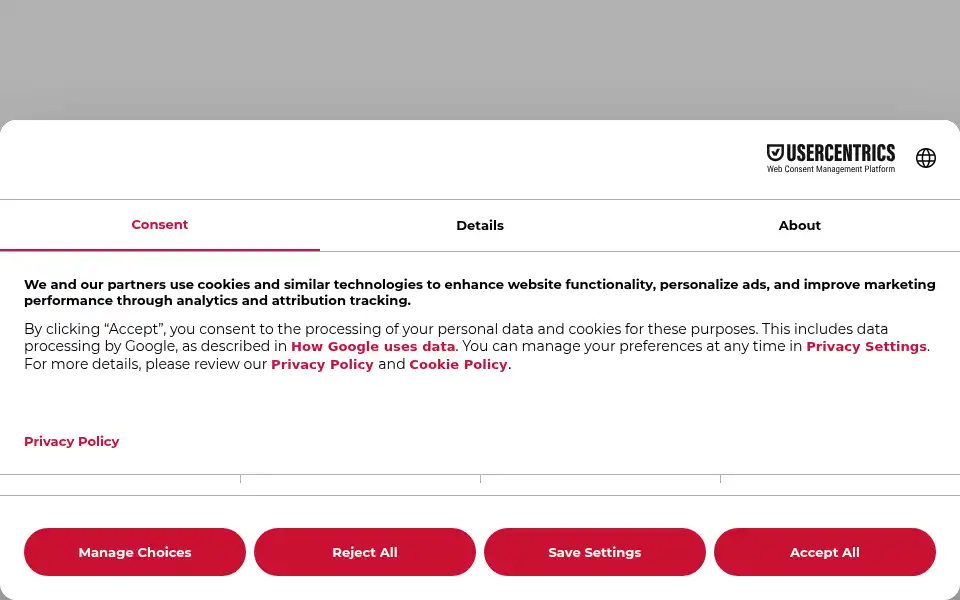
Task: Click Privacy Policy link beside Cookie Policy
Action: tap(322, 364)
